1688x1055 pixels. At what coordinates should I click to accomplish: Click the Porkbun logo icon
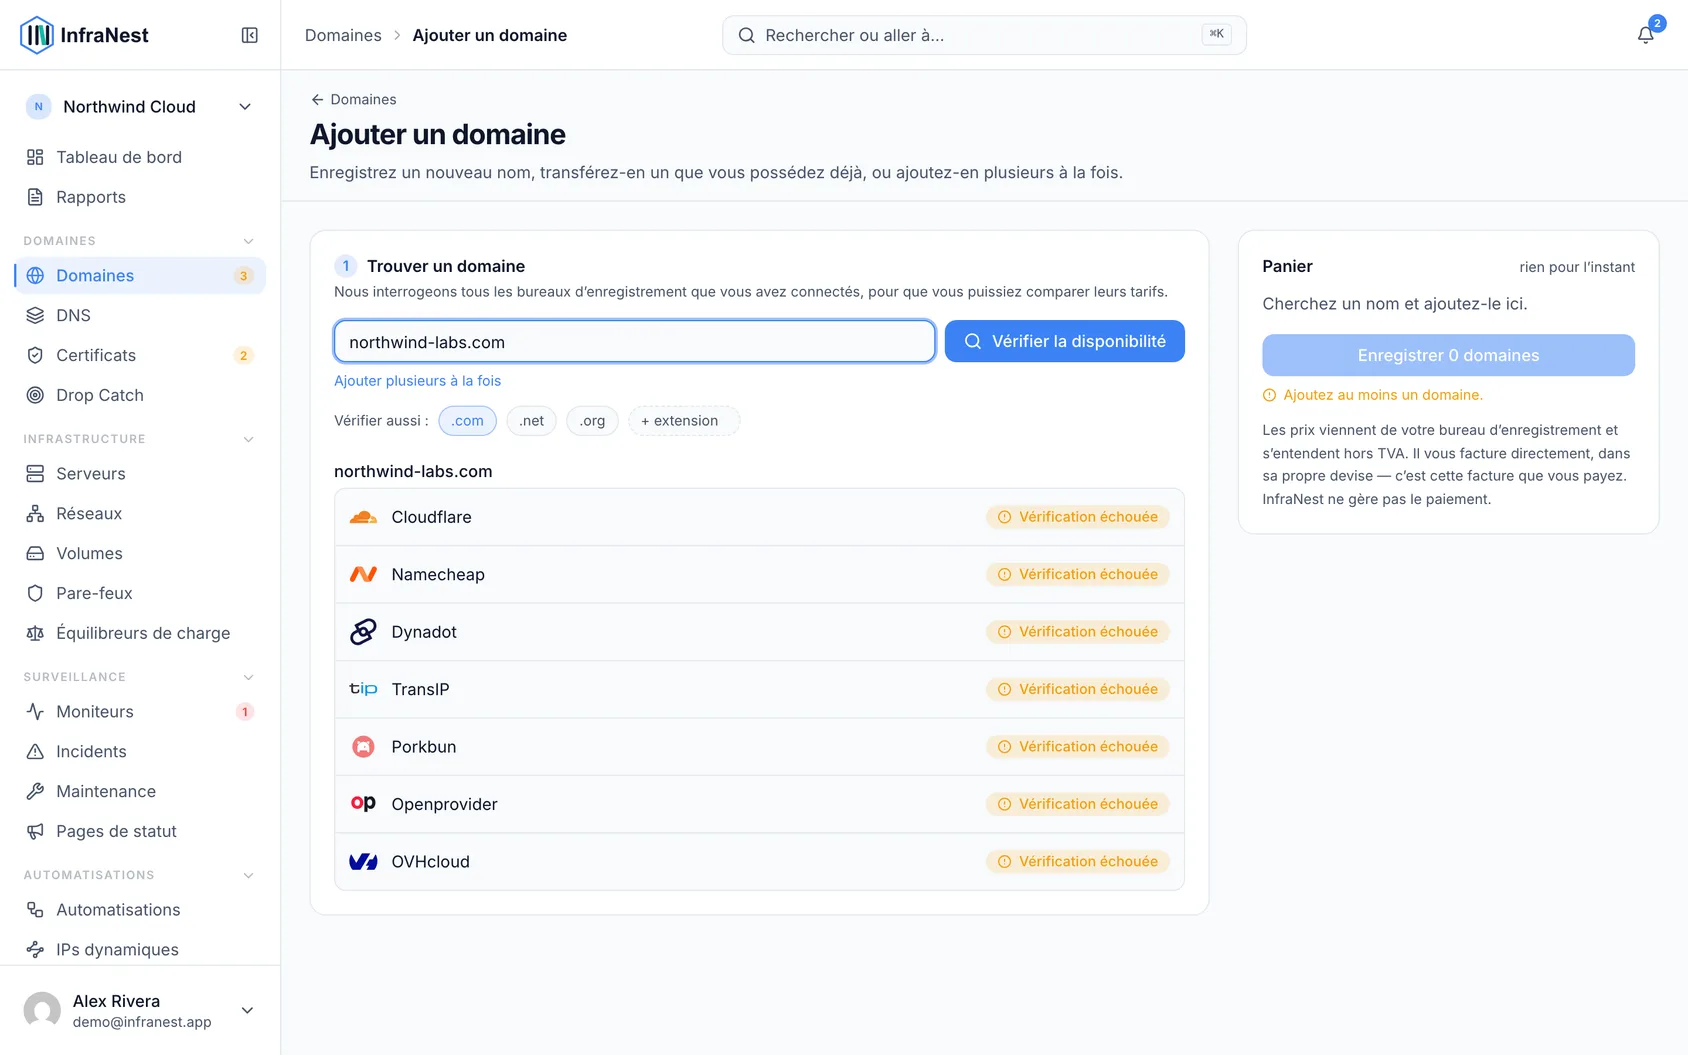pyautogui.click(x=363, y=747)
